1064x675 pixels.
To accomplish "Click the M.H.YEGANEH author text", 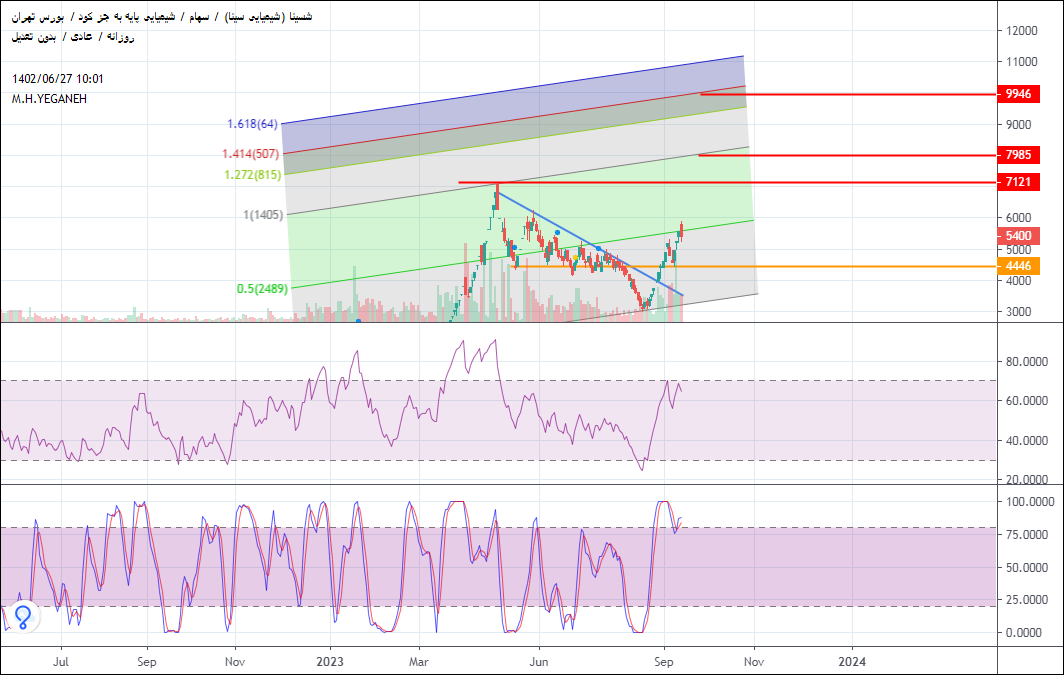I will pyautogui.click(x=47, y=98).
